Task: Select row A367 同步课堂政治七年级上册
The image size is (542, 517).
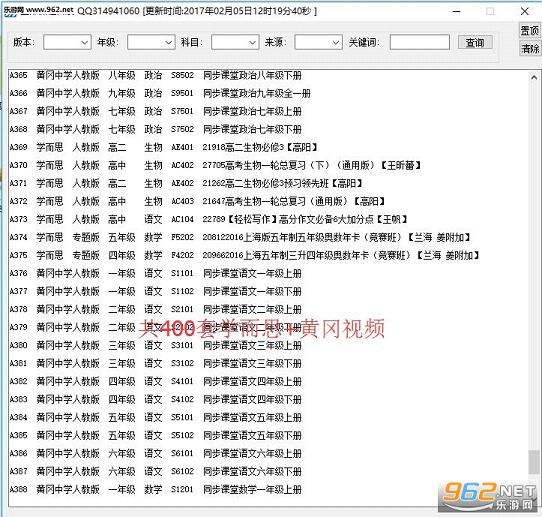Action: coord(156,111)
